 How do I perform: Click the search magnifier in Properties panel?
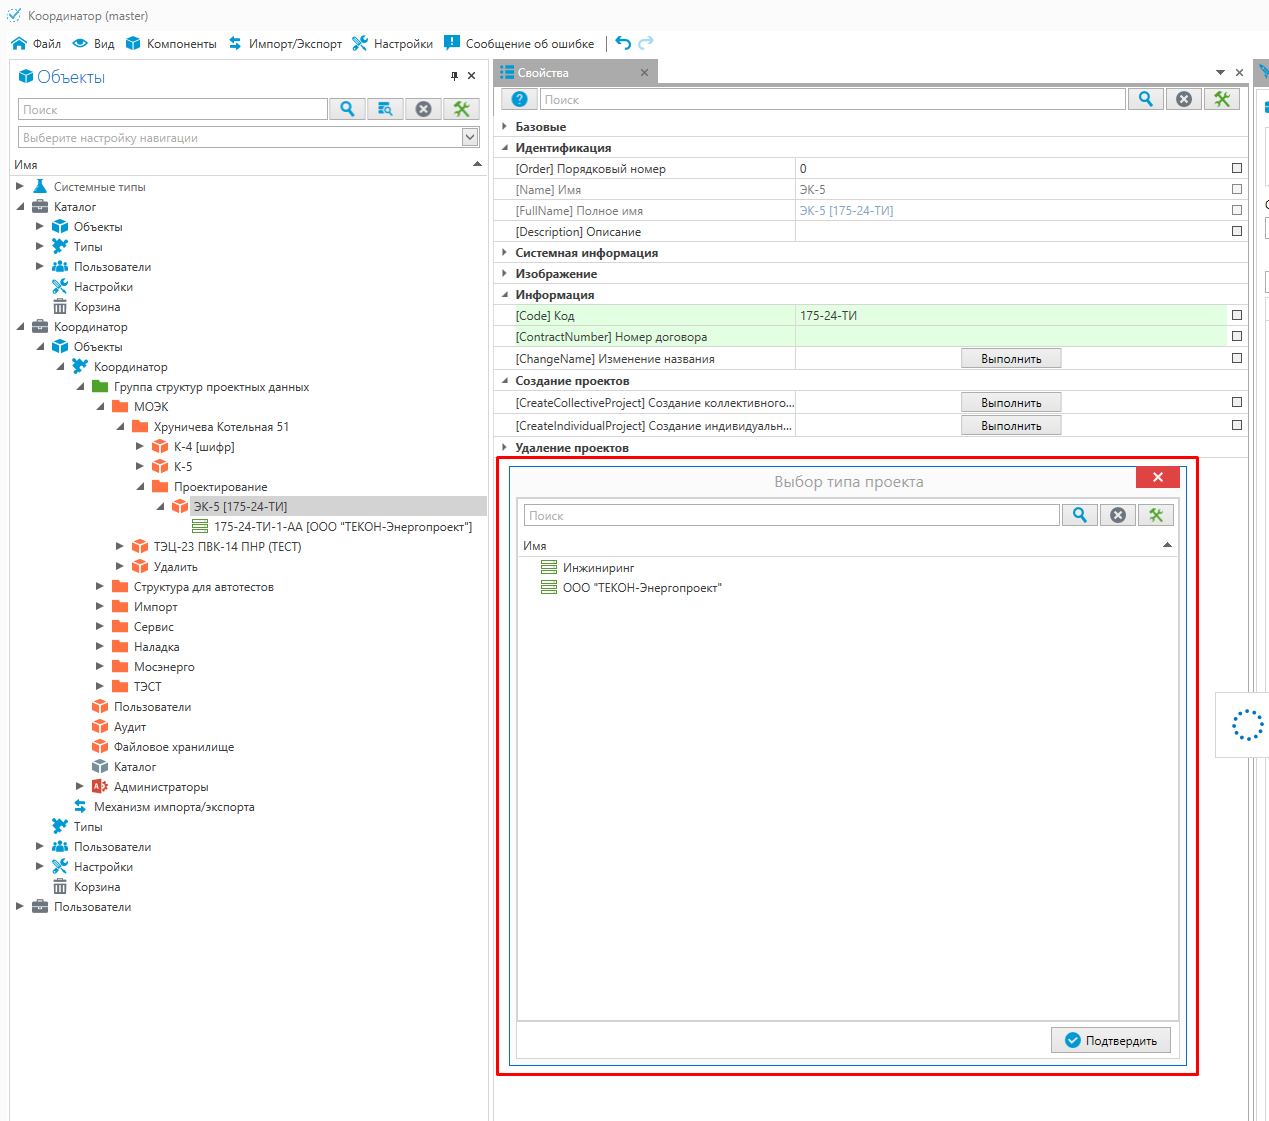pyautogui.click(x=1145, y=99)
